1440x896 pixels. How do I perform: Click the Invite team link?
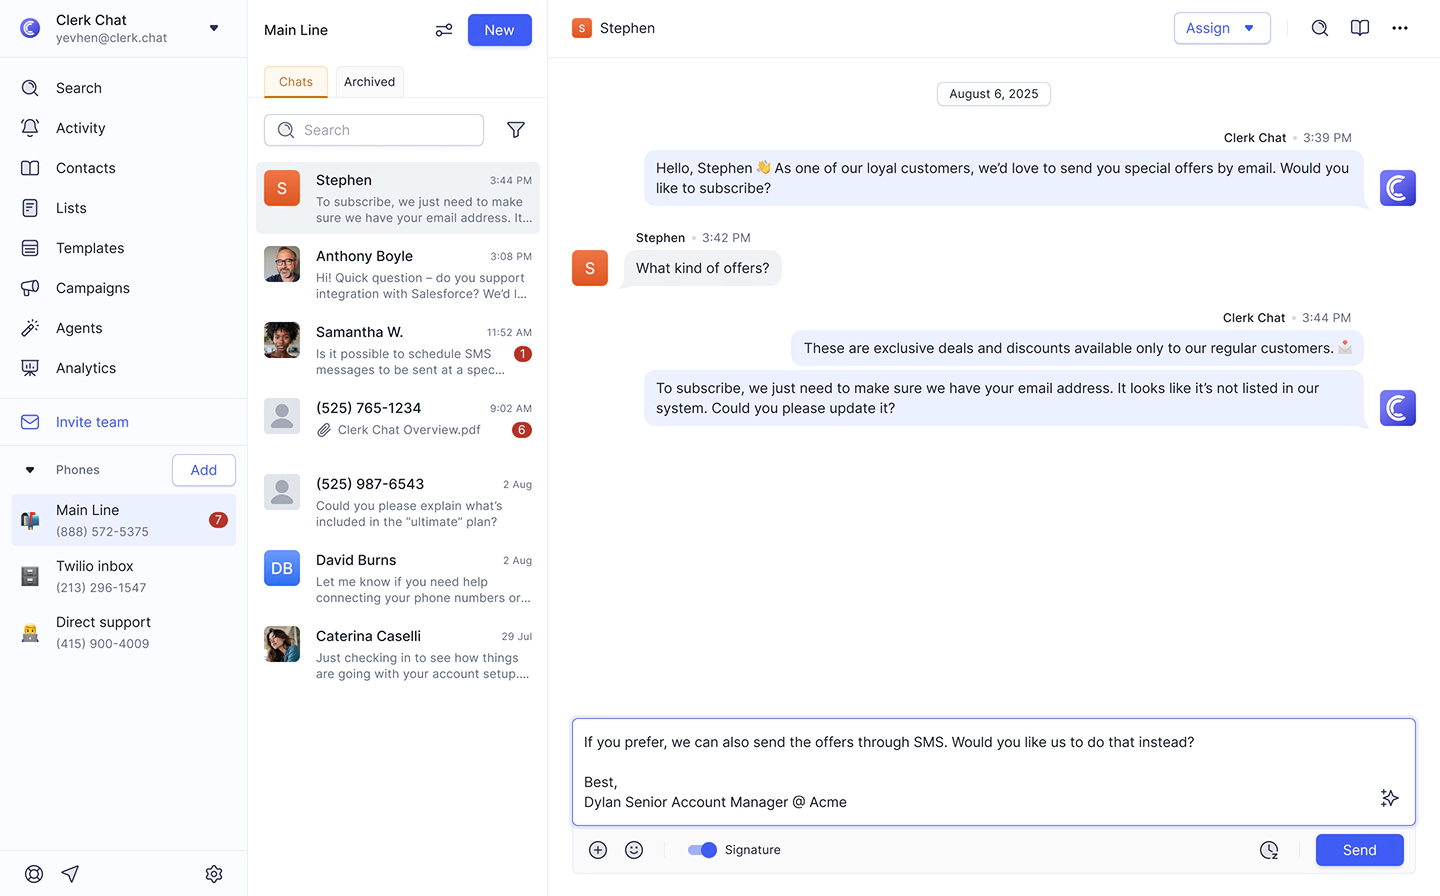tap(92, 422)
